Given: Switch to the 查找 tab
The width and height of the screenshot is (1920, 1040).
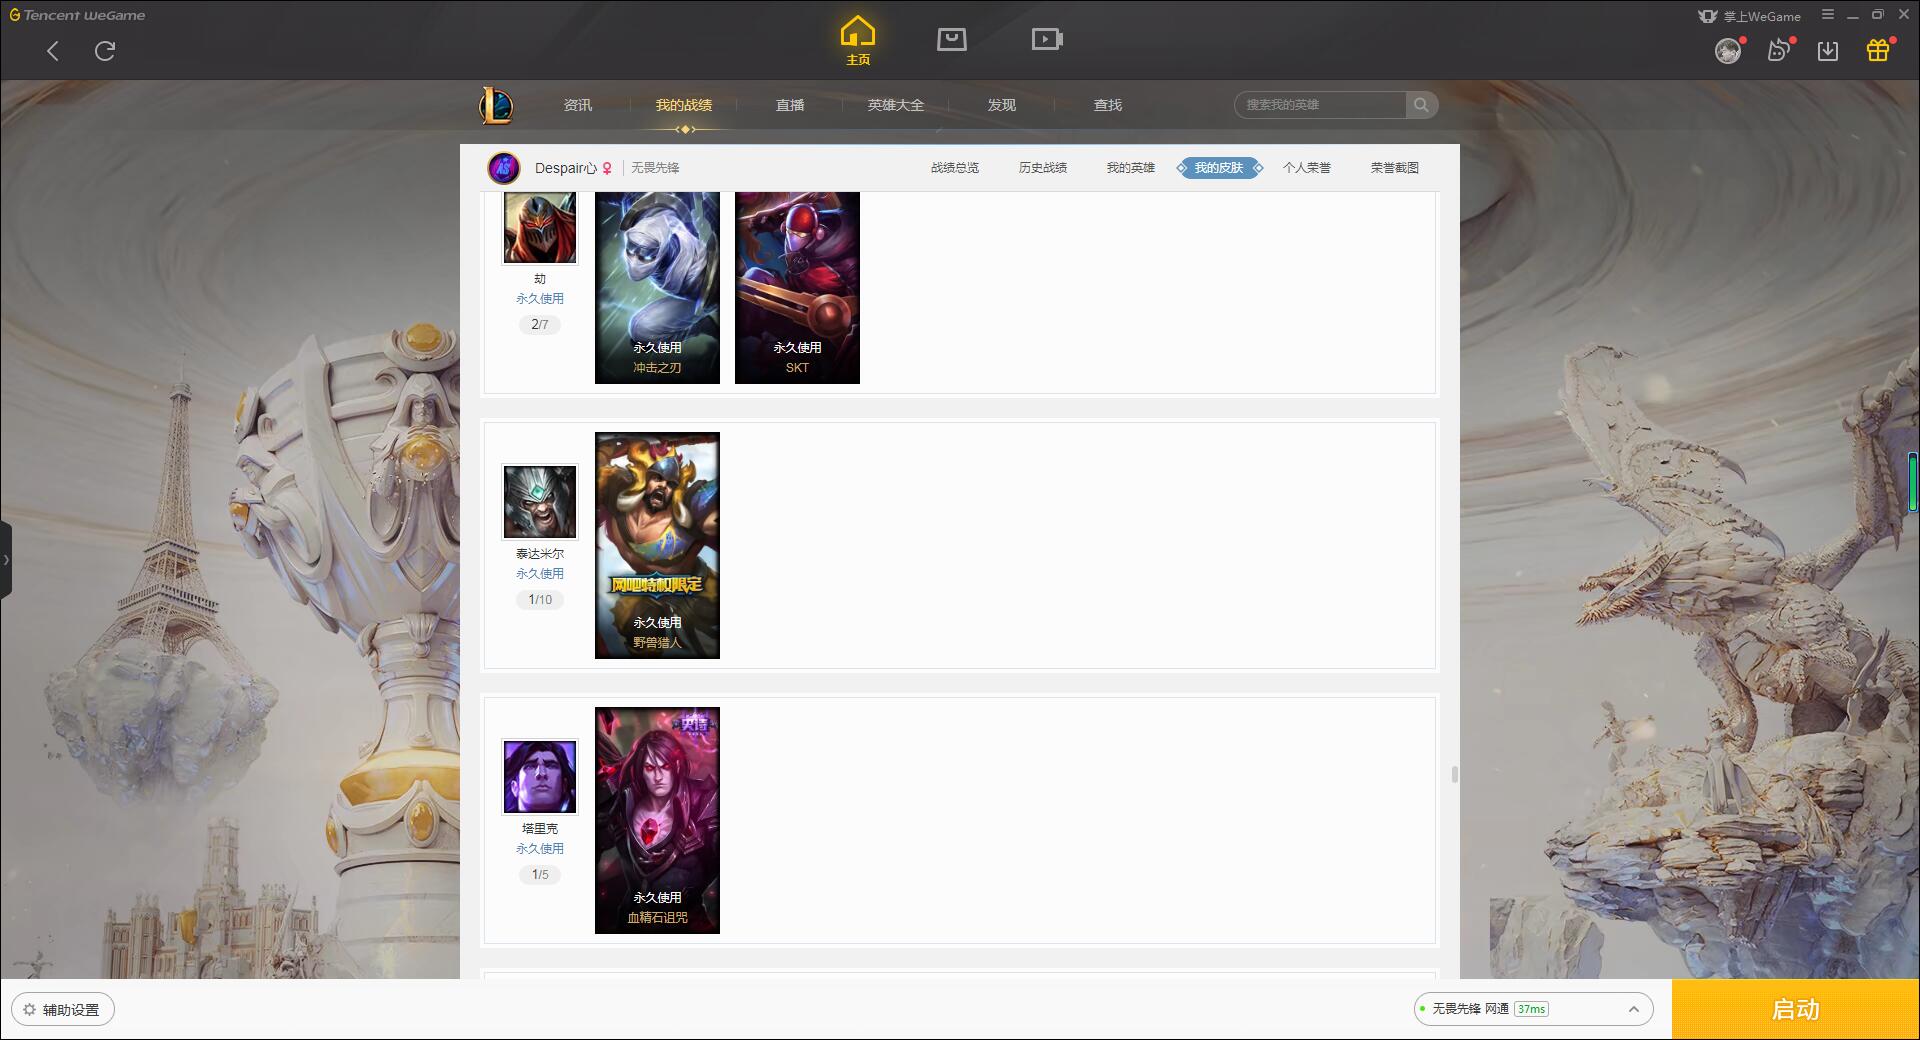Looking at the screenshot, I should coord(1108,105).
